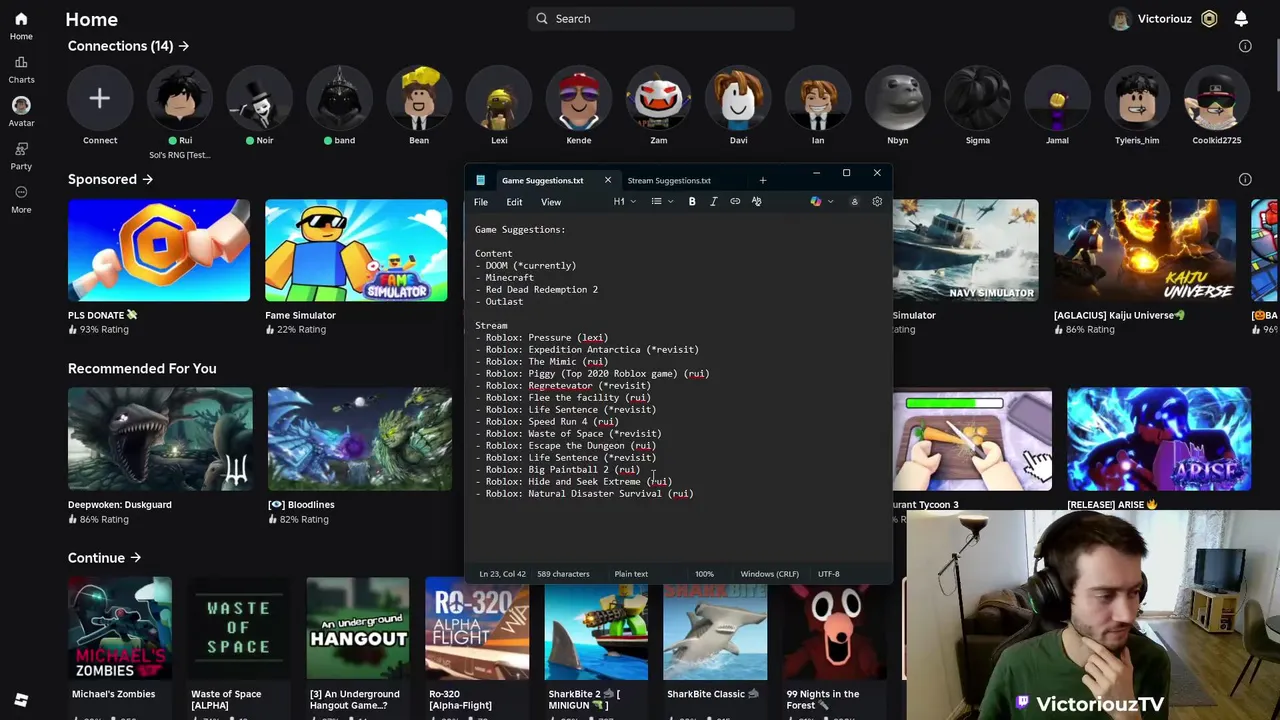Close the Game Suggestions.txt tab
The image size is (1280, 720).
tap(607, 180)
